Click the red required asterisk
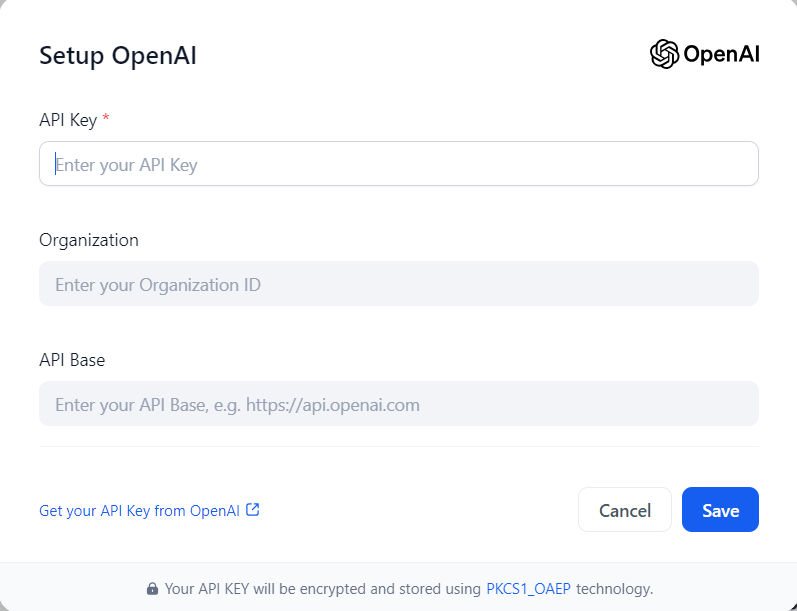Screen dimensions: 797x611 [x=106, y=120]
